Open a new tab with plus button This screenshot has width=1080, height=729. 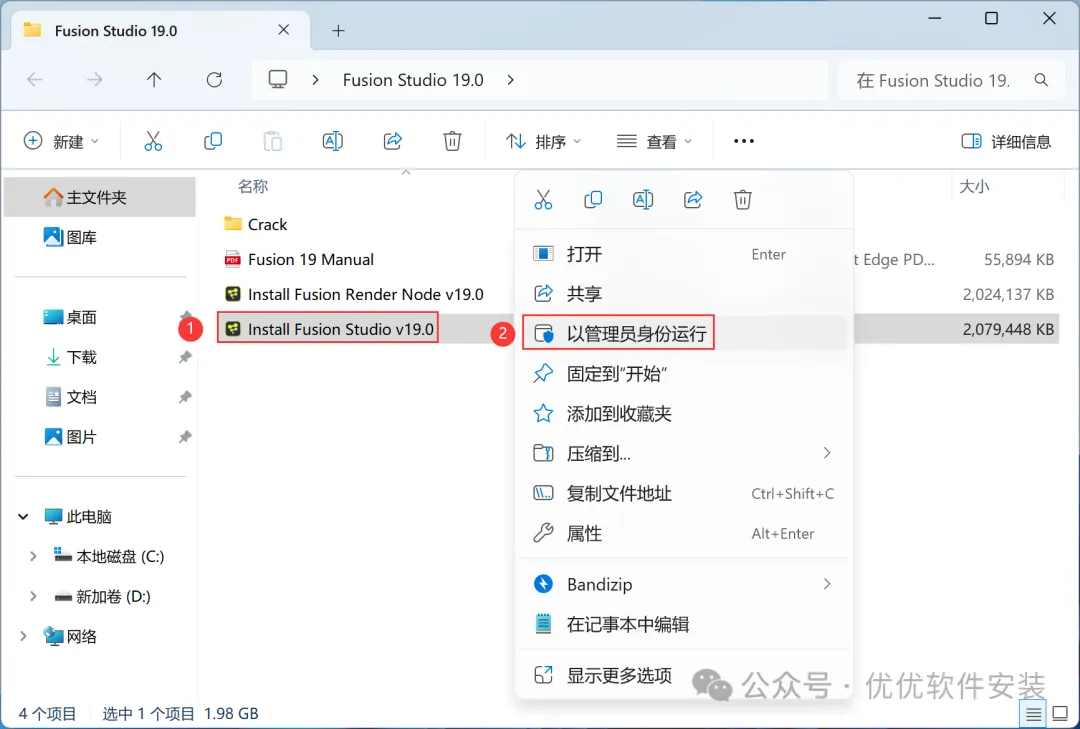tap(338, 30)
